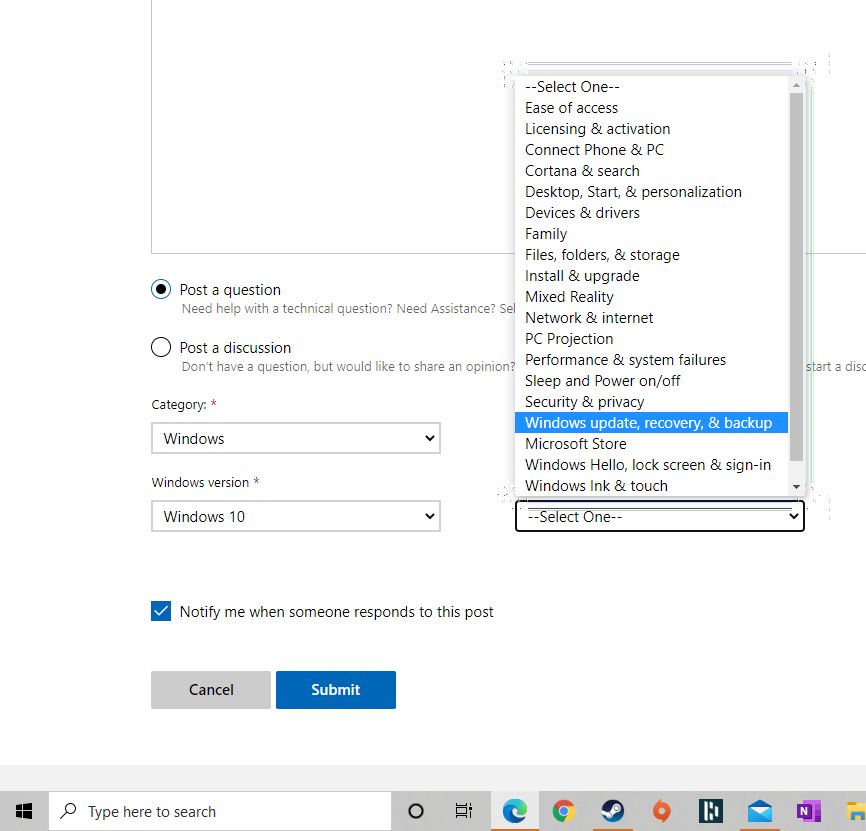
Task: Click into the large post details text area
Action: point(332,126)
